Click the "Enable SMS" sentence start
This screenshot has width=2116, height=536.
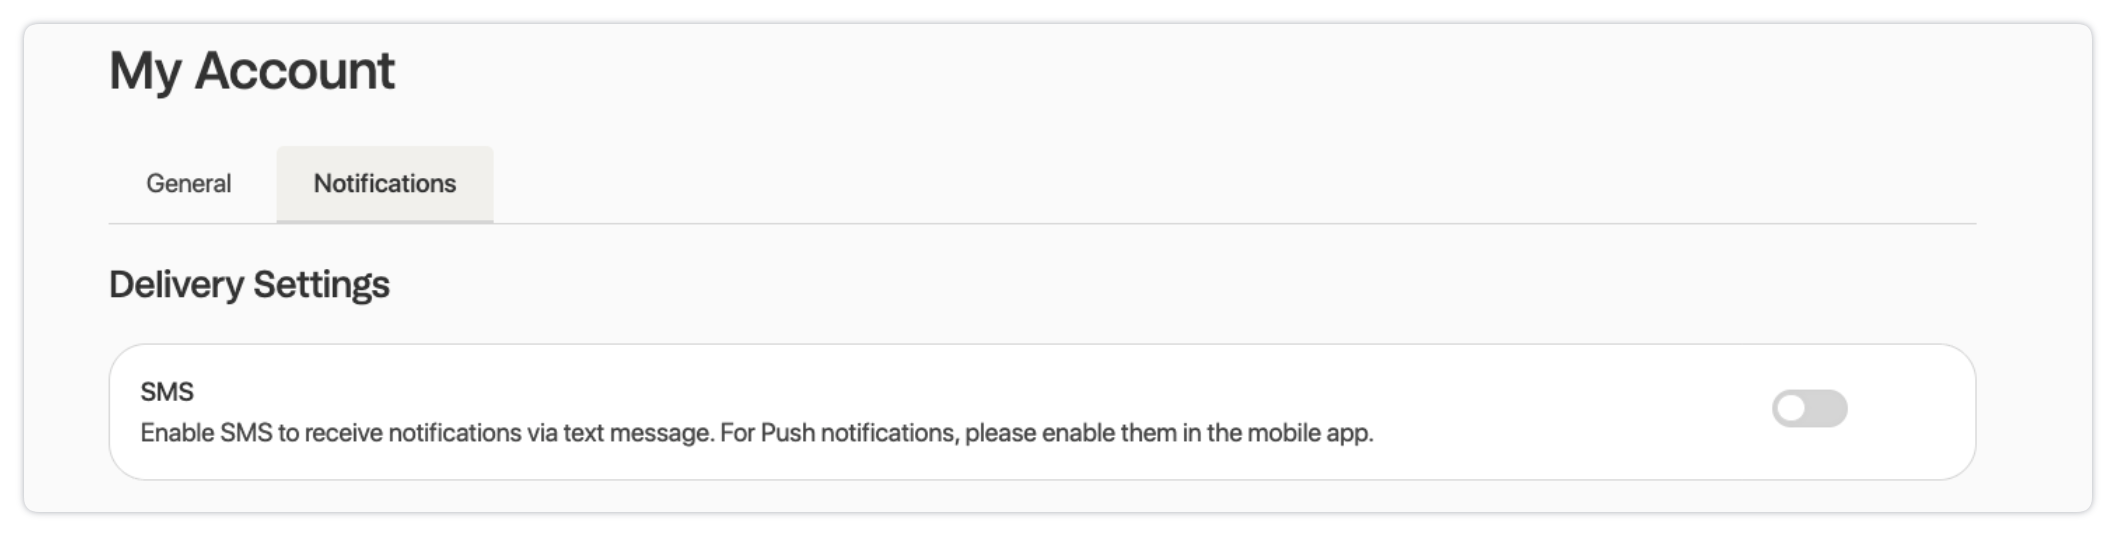click(x=206, y=433)
